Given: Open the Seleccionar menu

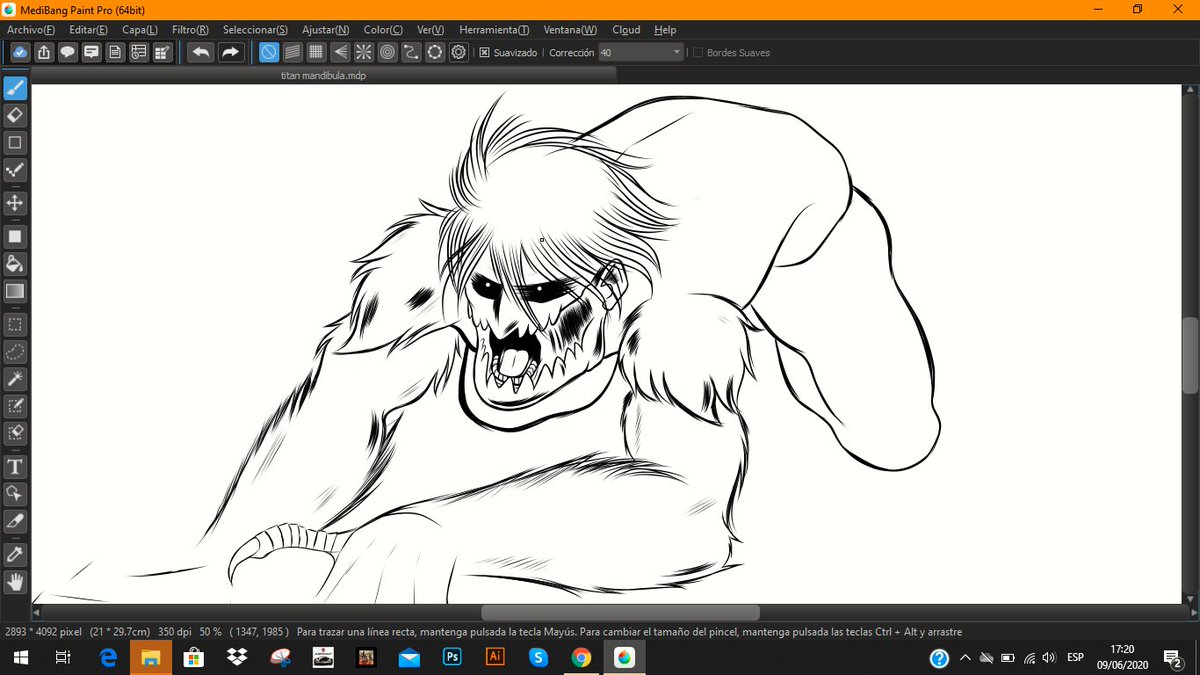Looking at the screenshot, I should pos(255,30).
